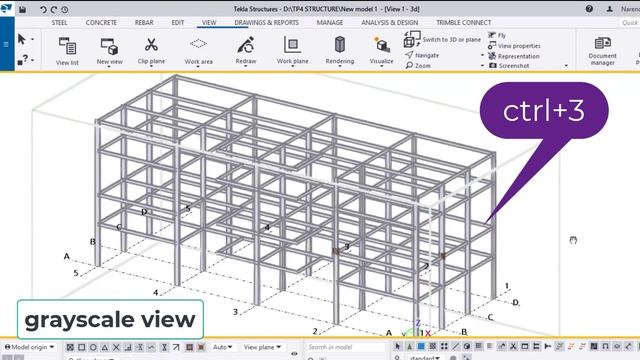Click the Save icon in title bar
Screen dimensions: 640x360
[x=22, y=9]
